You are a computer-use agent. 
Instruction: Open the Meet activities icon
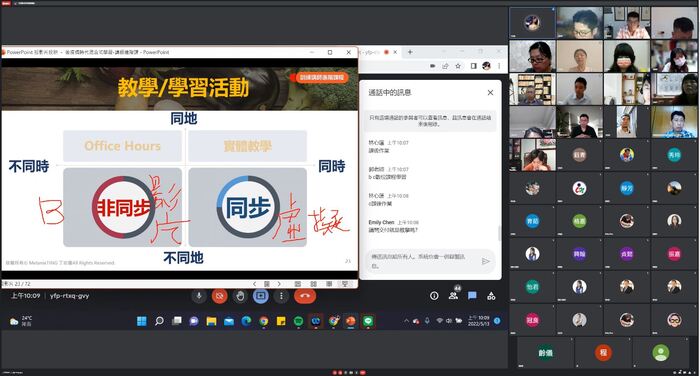(491, 296)
